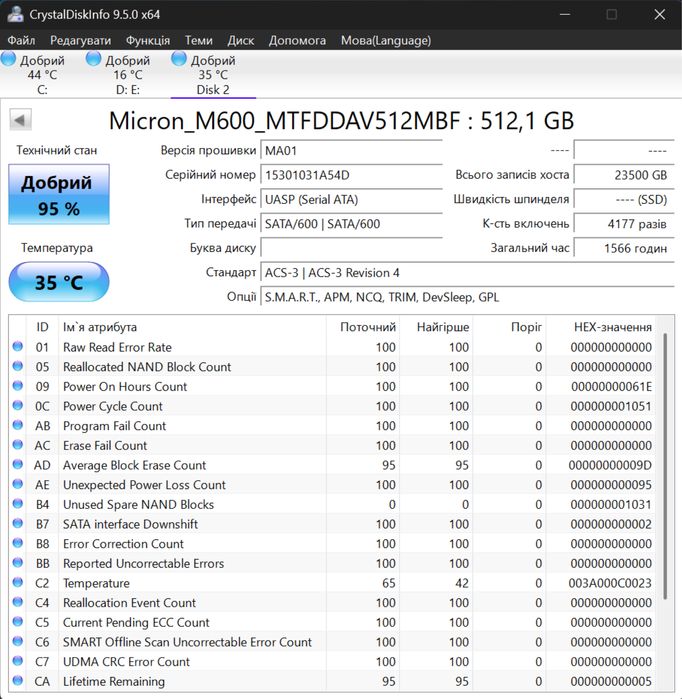Viewport: 682px width, 699px height.
Task: Click HEX value 00000000061E
Action: tap(611, 387)
